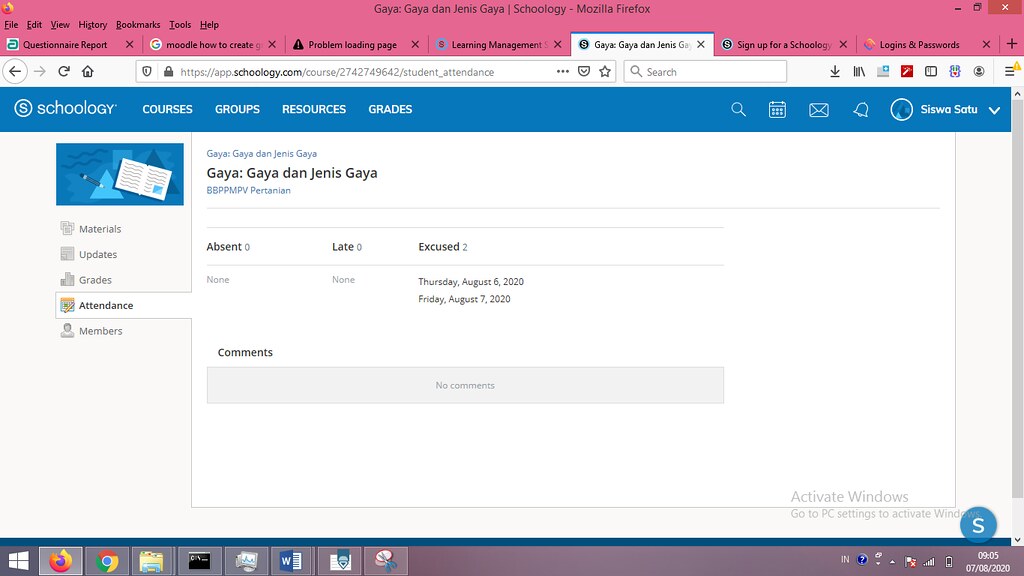Expand the Siswa Satu account dropdown arrow

point(994,110)
